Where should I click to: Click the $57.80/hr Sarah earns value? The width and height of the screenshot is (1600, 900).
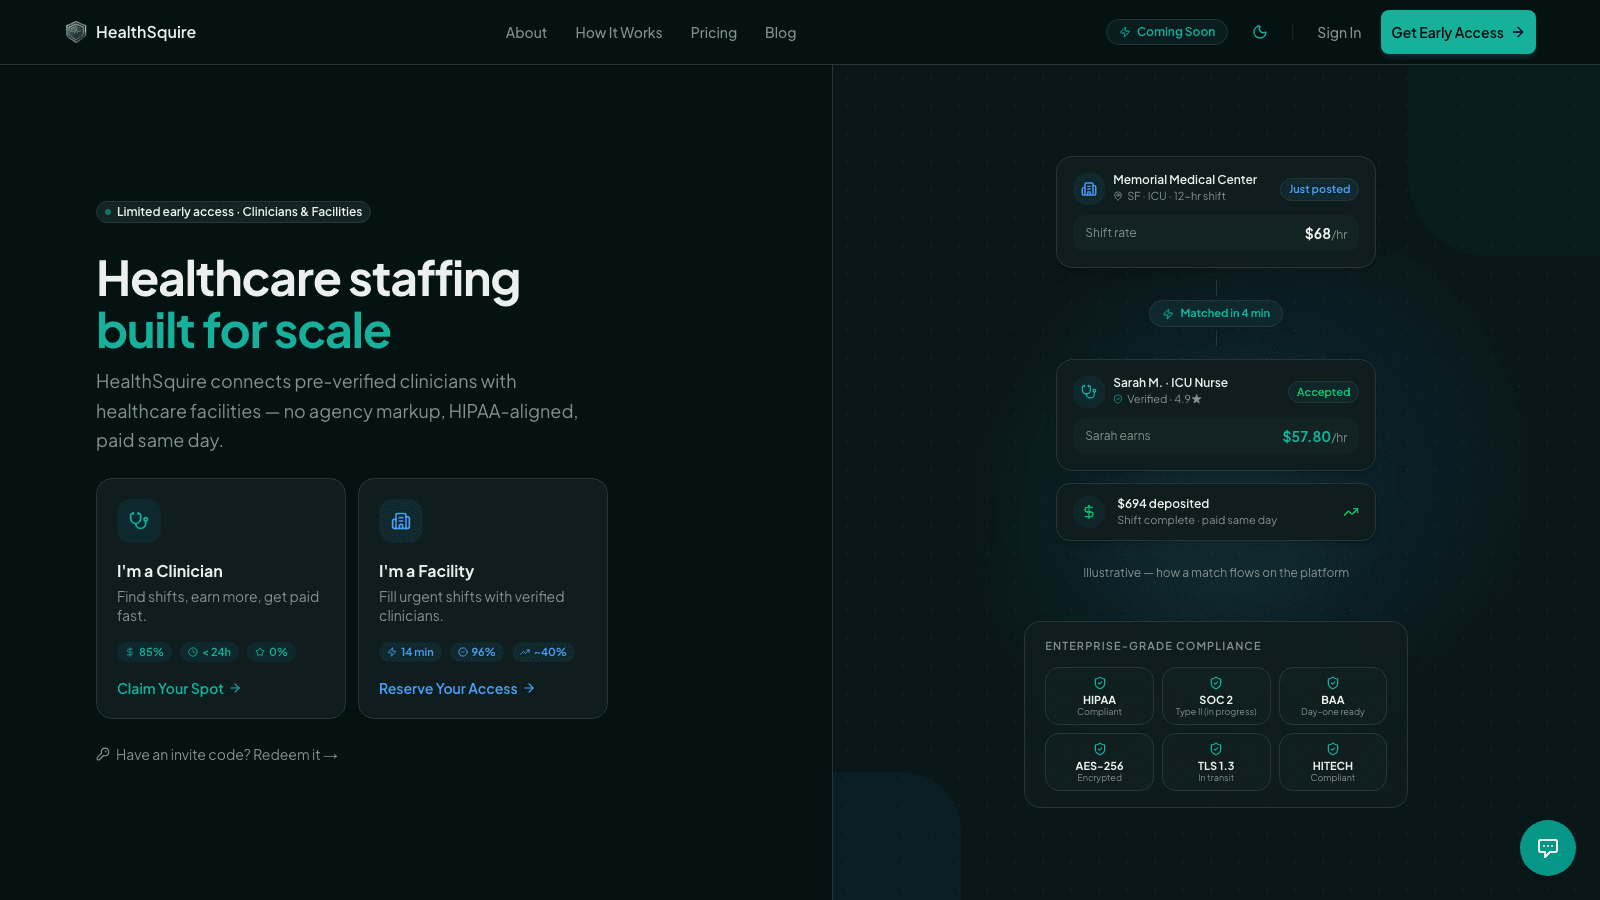1315,437
